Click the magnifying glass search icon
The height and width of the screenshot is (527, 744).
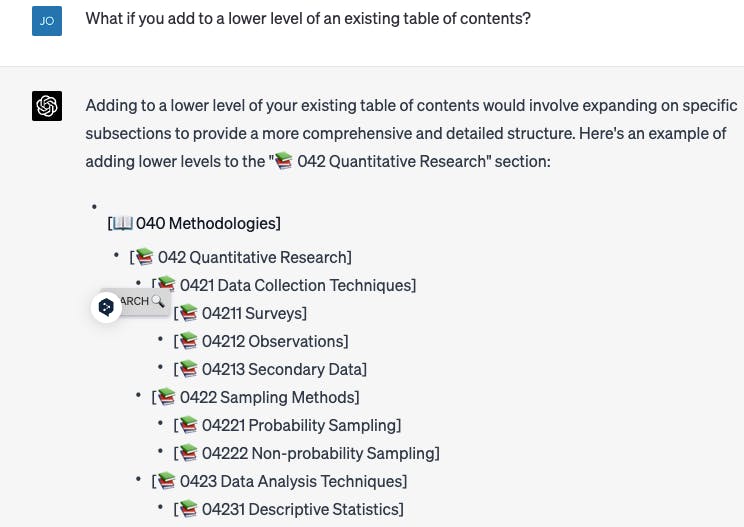pos(158,301)
